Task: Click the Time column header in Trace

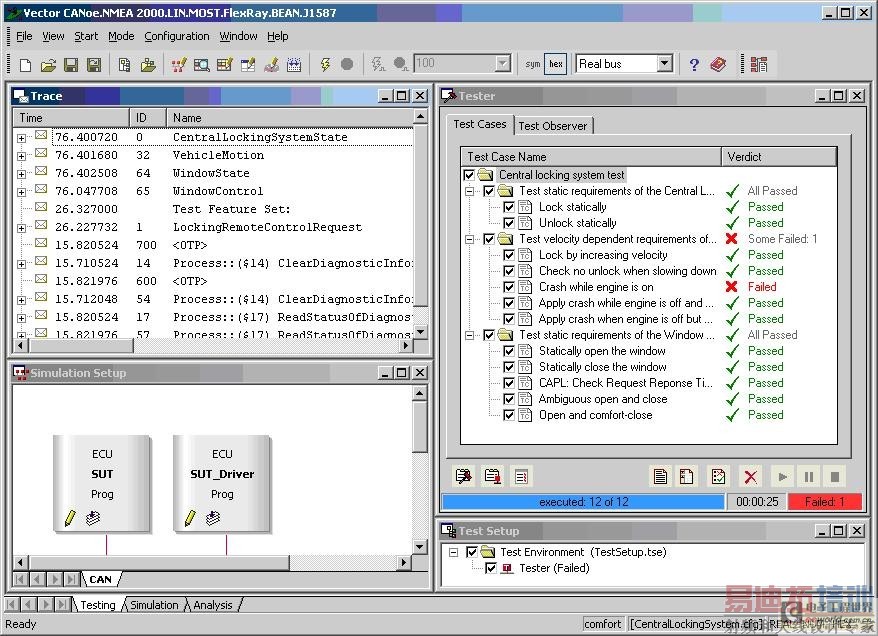Action: tap(71, 118)
